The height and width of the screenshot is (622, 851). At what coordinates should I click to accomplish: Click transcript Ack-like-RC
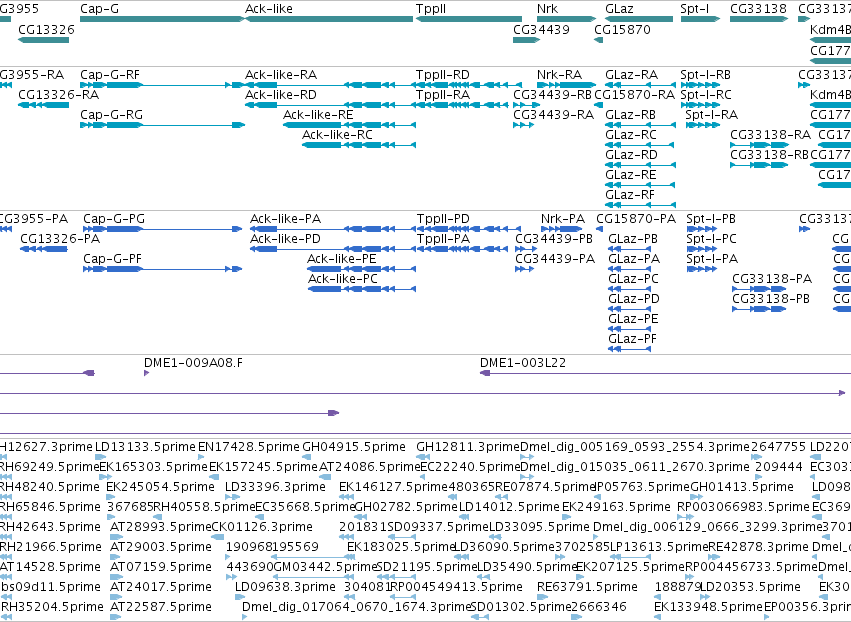(x=359, y=145)
